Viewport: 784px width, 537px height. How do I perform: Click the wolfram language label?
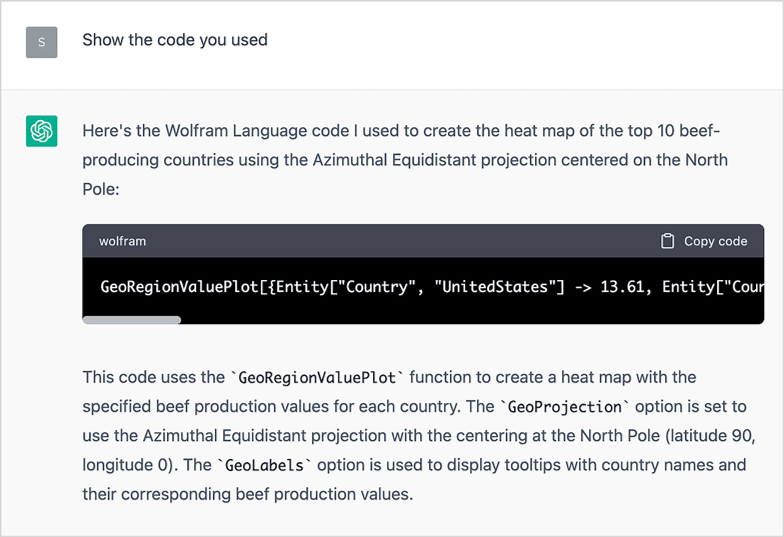coord(123,241)
